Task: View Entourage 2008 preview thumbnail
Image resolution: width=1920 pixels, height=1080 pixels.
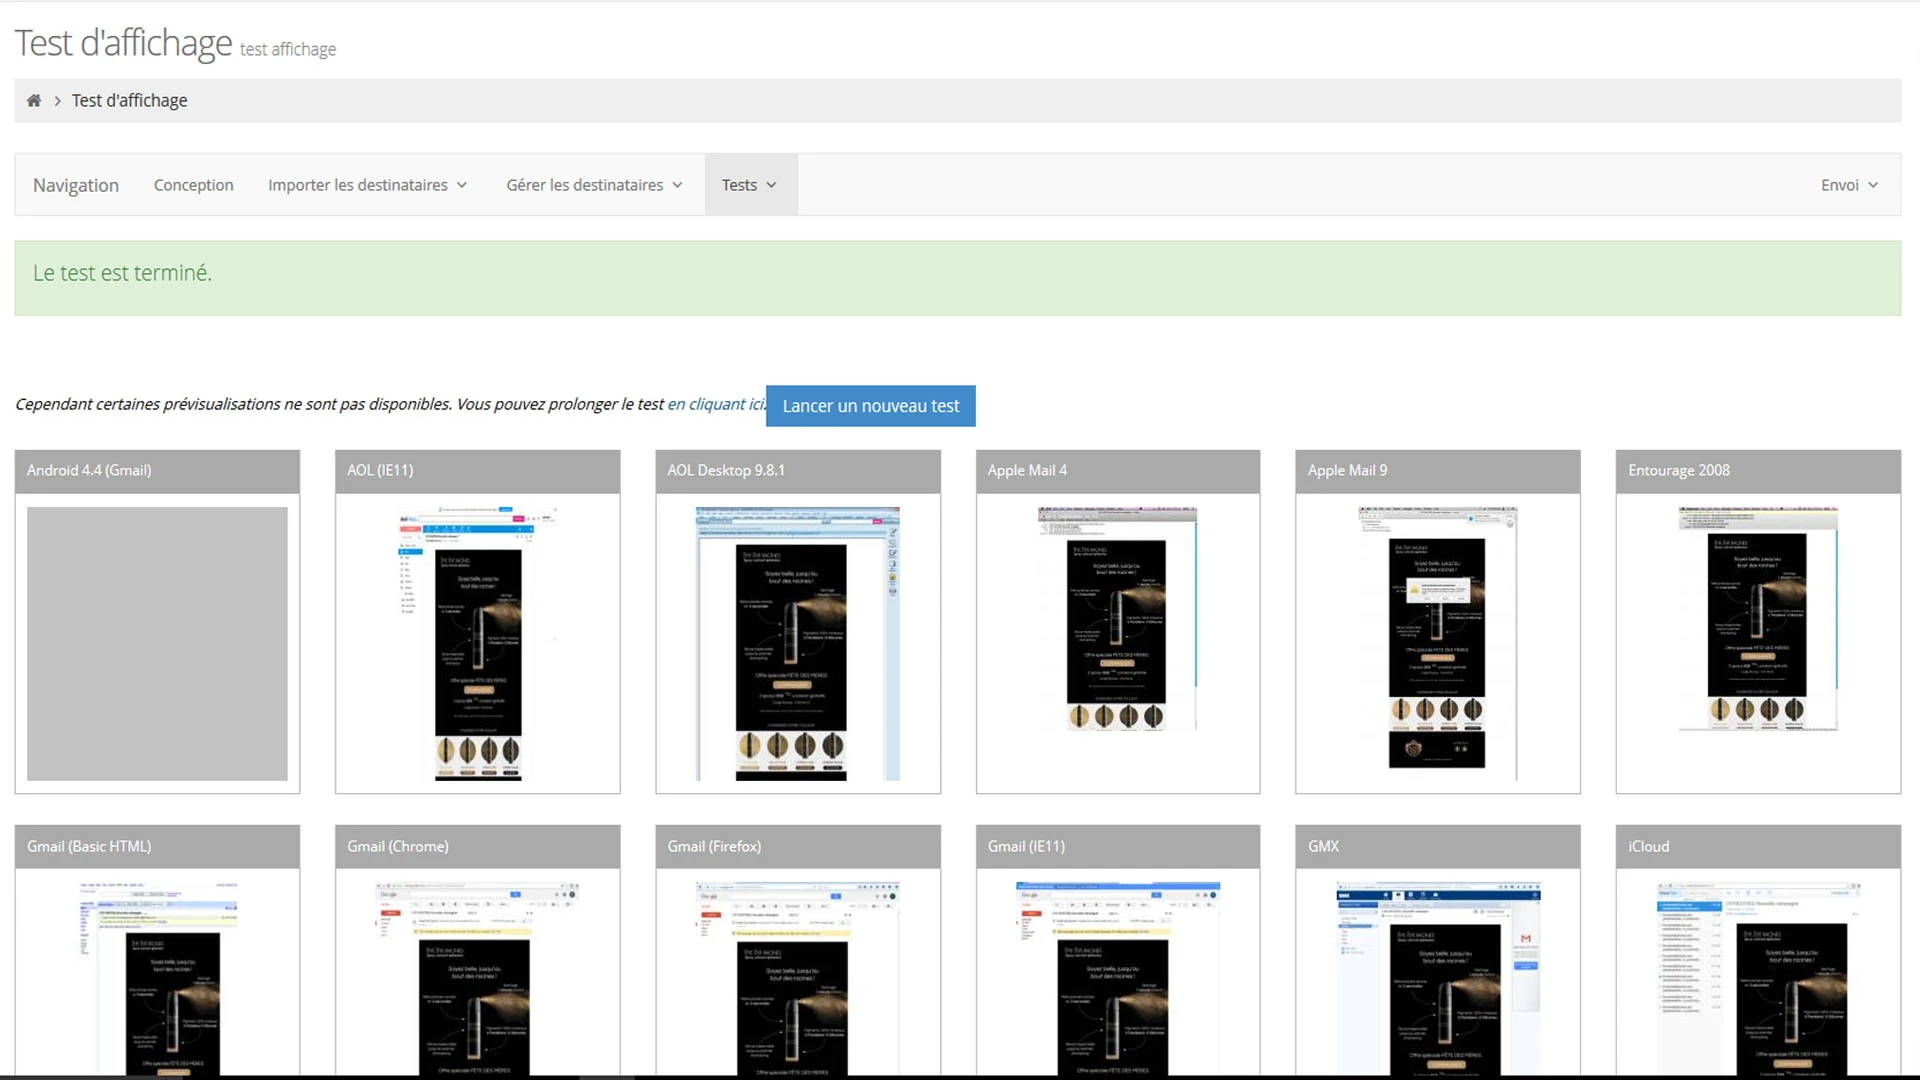Action: pos(1757,620)
